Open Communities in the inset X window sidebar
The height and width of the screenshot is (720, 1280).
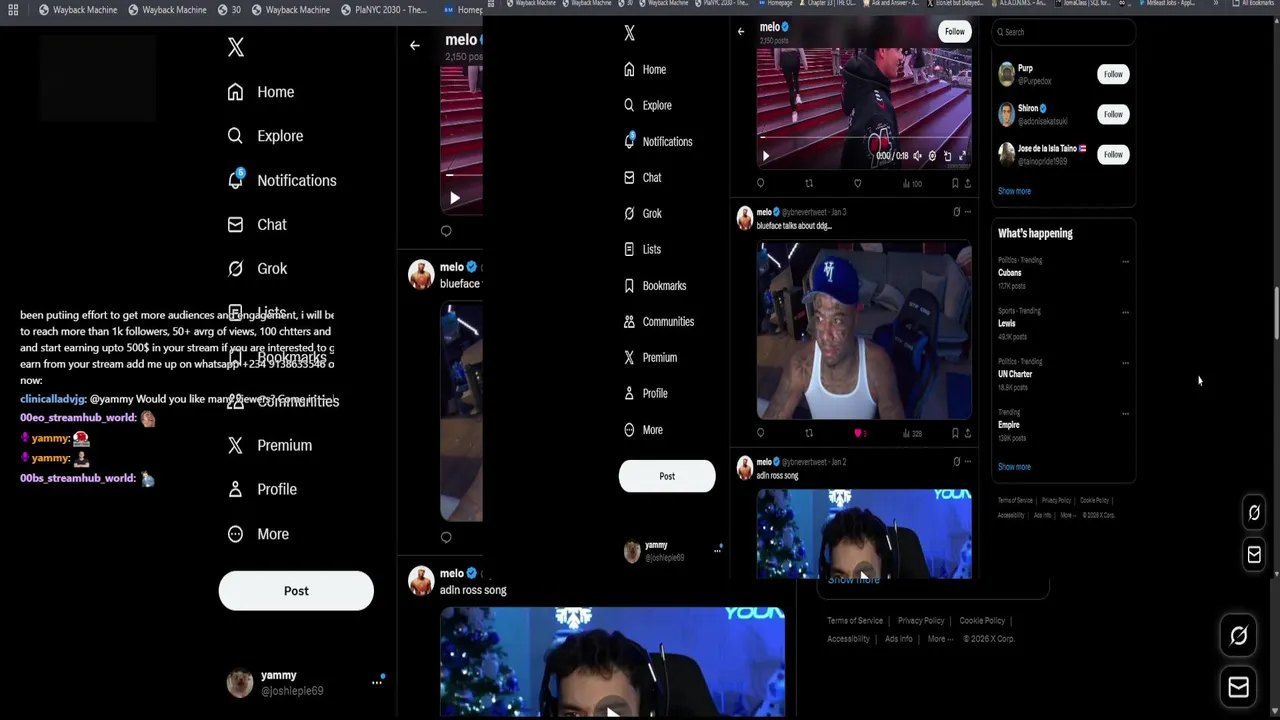tap(658, 321)
